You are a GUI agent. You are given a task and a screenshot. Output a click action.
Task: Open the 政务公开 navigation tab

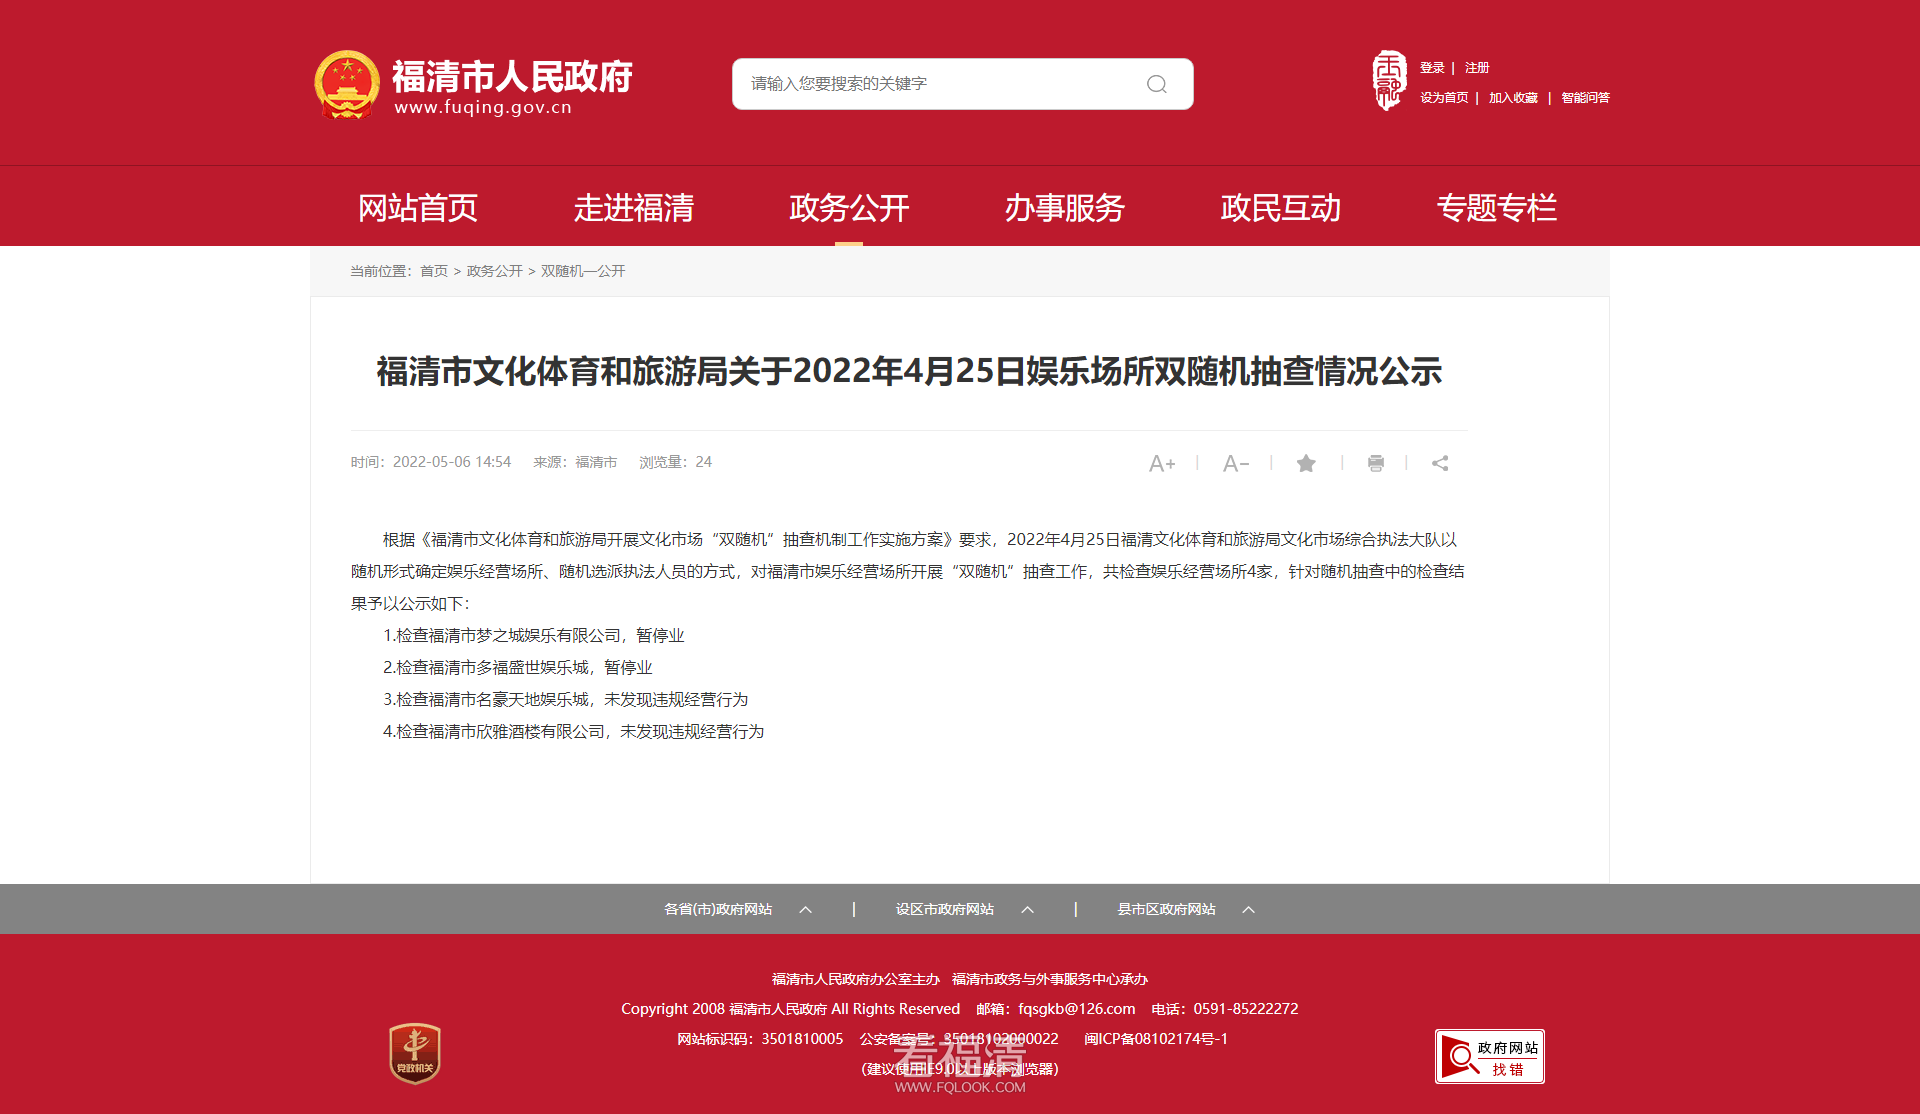tap(849, 207)
